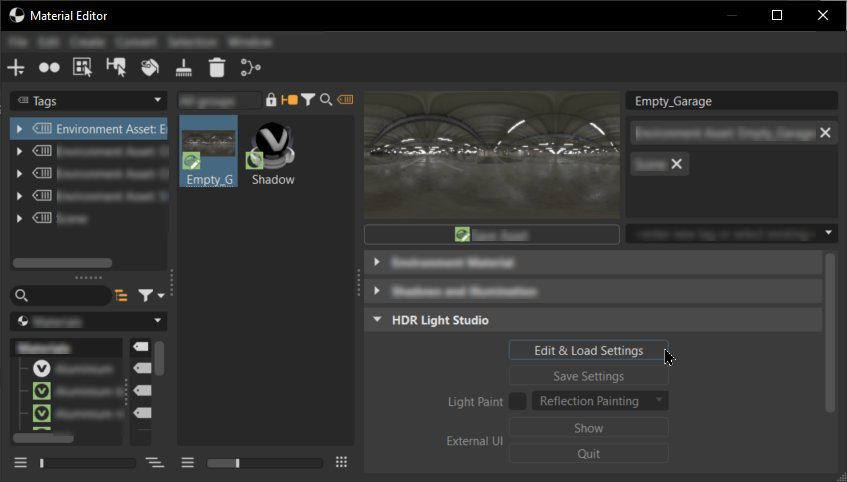The image size is (847, 482).
Task: Open the tag entry dropdown arrow under the tag chips
Action: pyautogui.click(x=828, y=233)
